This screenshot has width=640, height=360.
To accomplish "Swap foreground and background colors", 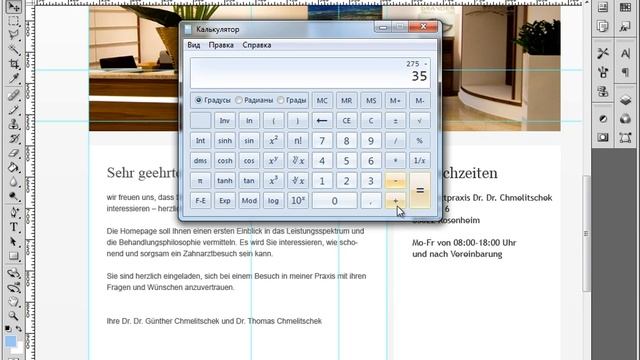I will (19, 329).
